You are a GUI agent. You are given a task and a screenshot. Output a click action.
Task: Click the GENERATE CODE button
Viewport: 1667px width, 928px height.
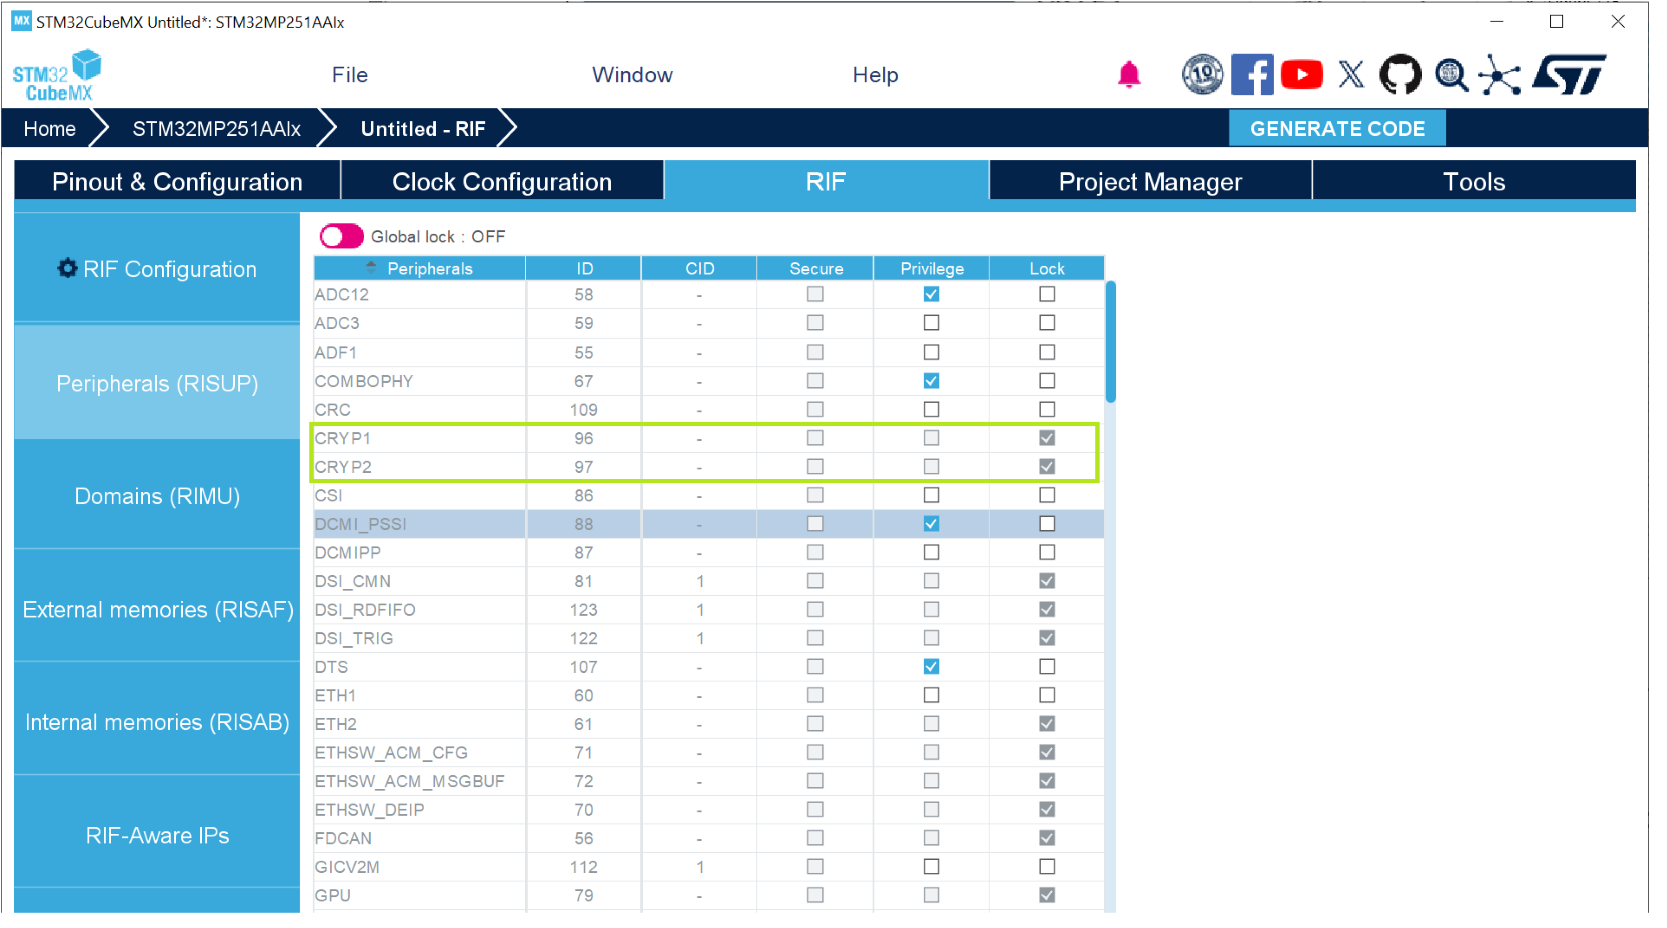pos(1337,128)
